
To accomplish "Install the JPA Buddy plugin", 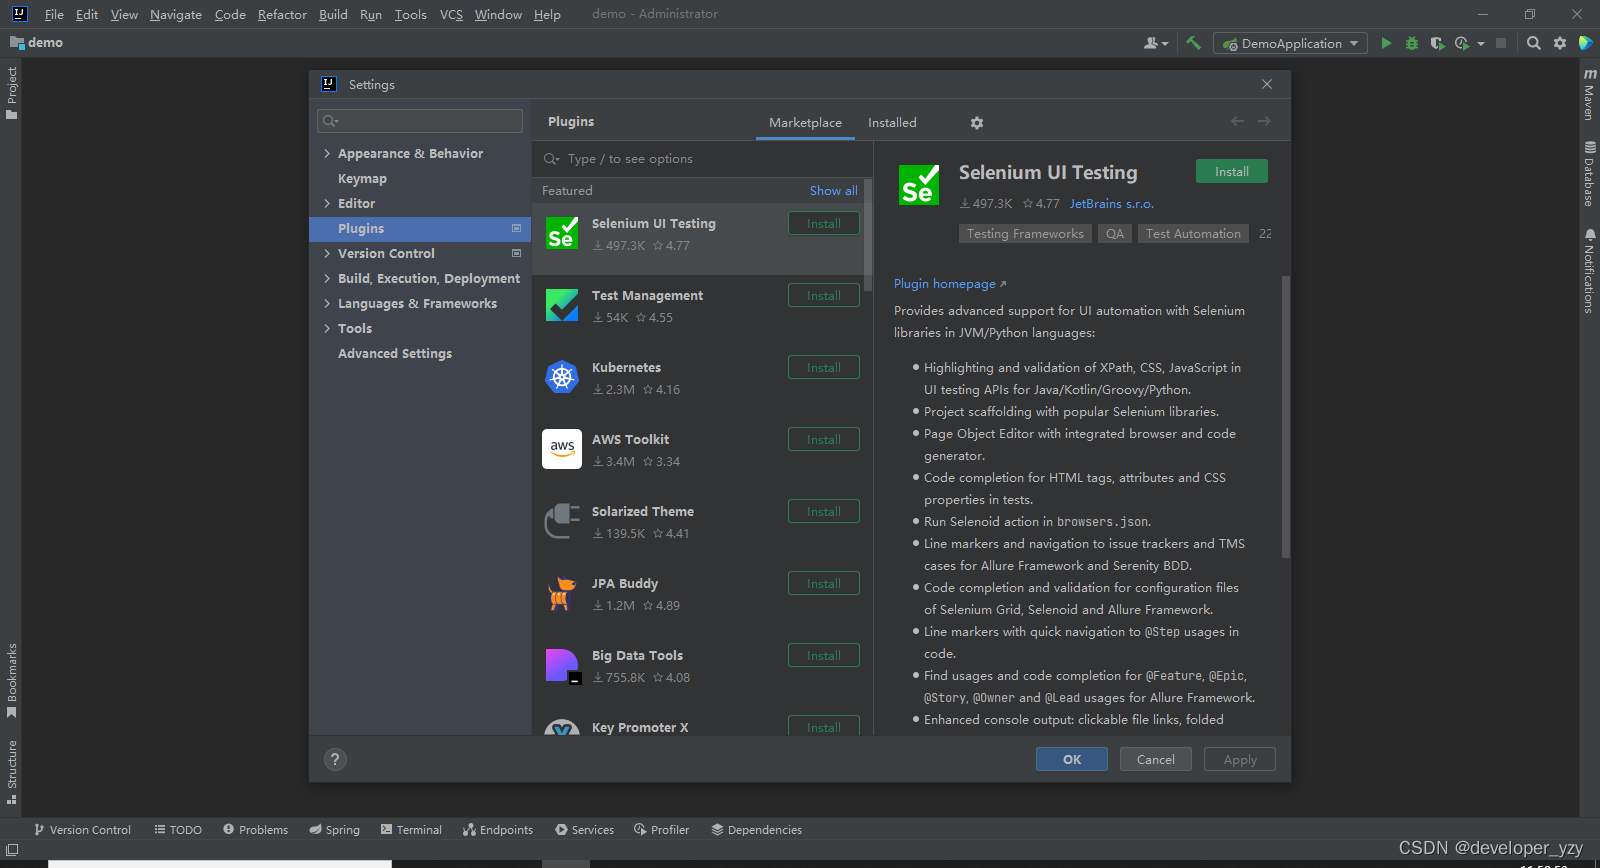I will pyautogui.click(x=824, y=584).
